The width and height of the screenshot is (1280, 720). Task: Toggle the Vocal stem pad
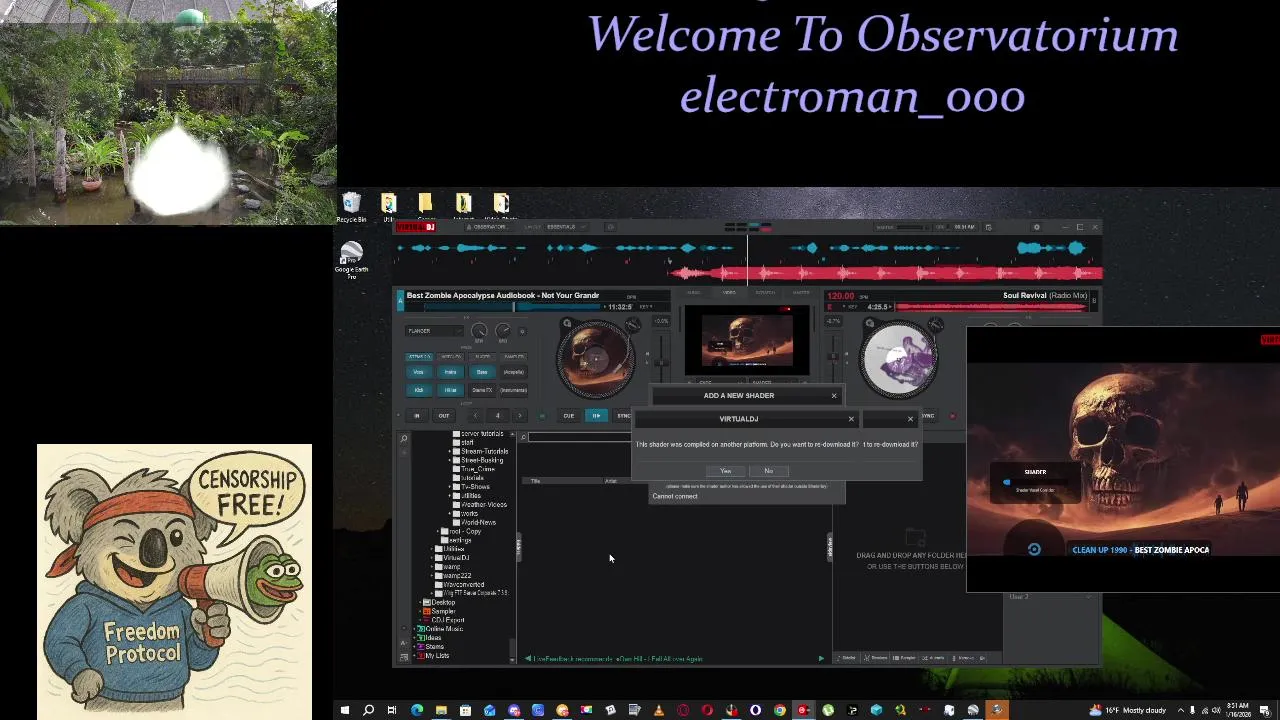(x=419, y=372)
